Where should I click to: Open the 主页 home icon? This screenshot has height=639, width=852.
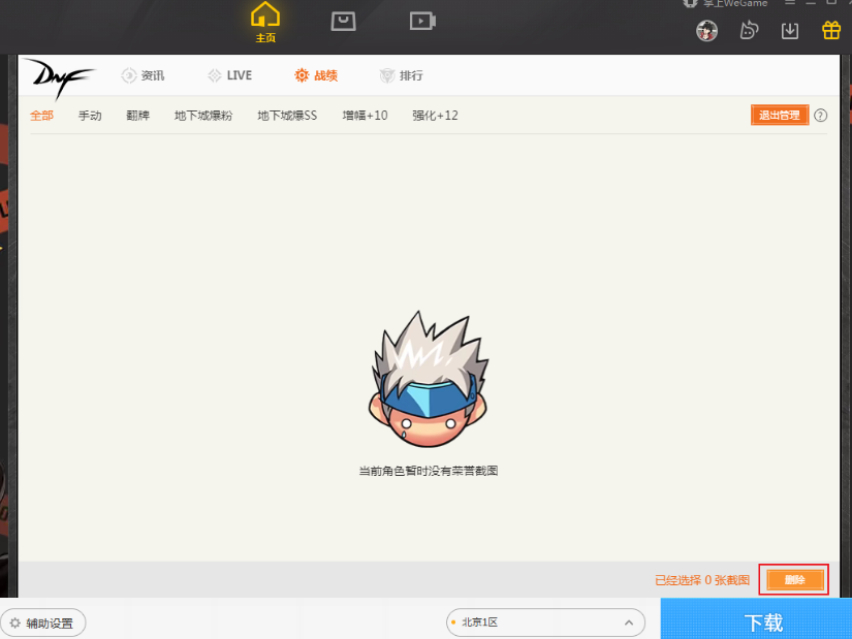pos(265,22)
